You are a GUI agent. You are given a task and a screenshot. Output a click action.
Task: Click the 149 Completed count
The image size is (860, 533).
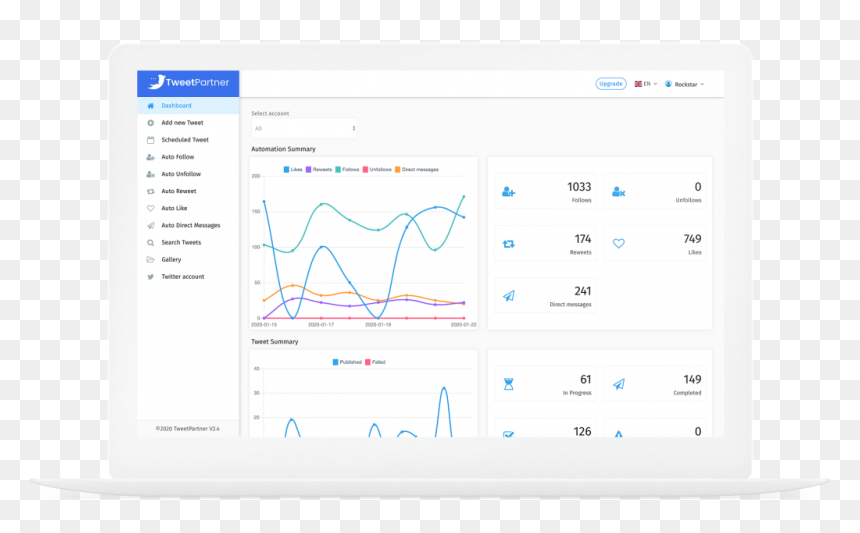point(692,379)
